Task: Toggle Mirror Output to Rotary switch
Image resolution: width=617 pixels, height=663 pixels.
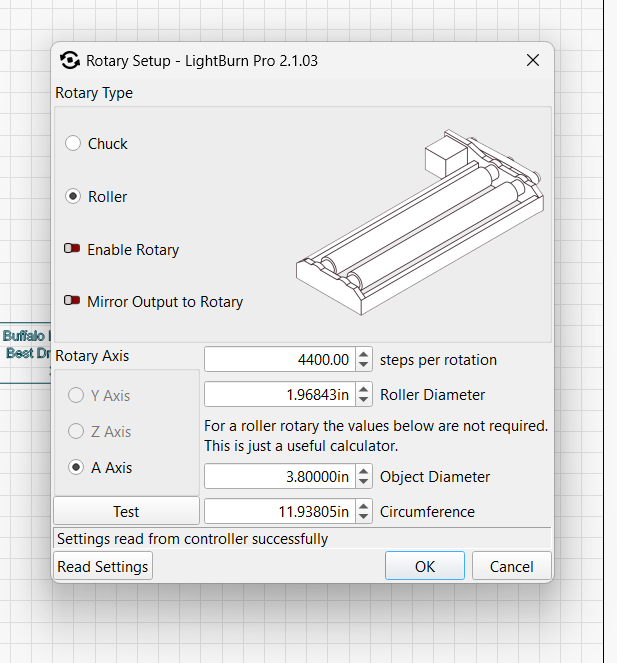Action: tap(72, 301)
